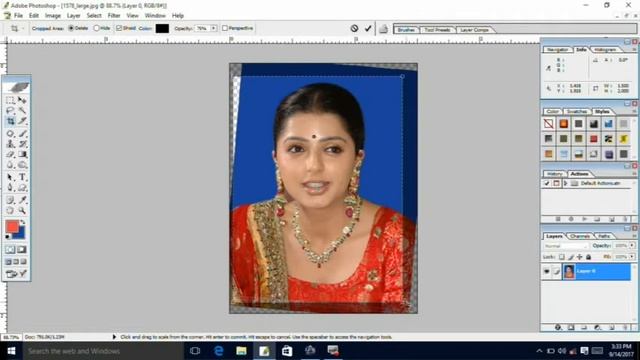Select the Move tool

click(x=22, y=100)
